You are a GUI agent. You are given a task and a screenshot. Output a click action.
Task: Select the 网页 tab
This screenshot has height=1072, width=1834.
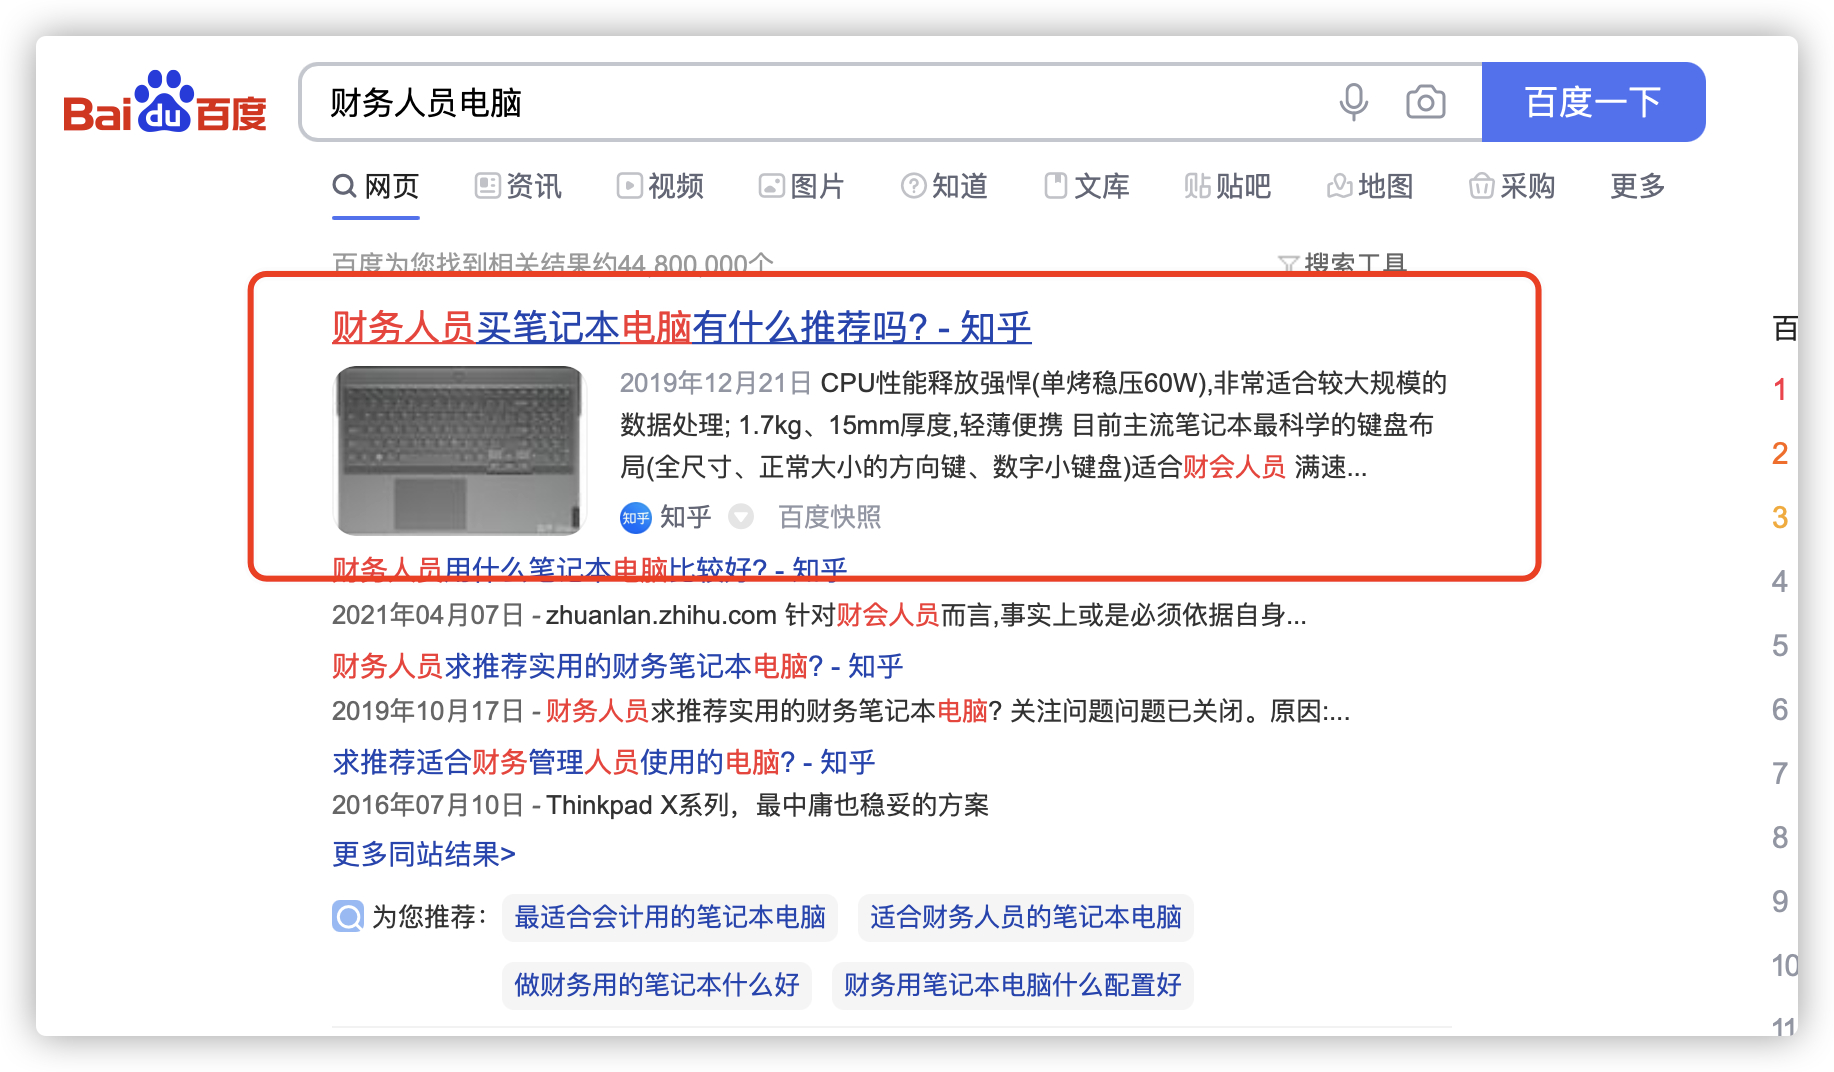pyautogui.click(x=376, y=186)
